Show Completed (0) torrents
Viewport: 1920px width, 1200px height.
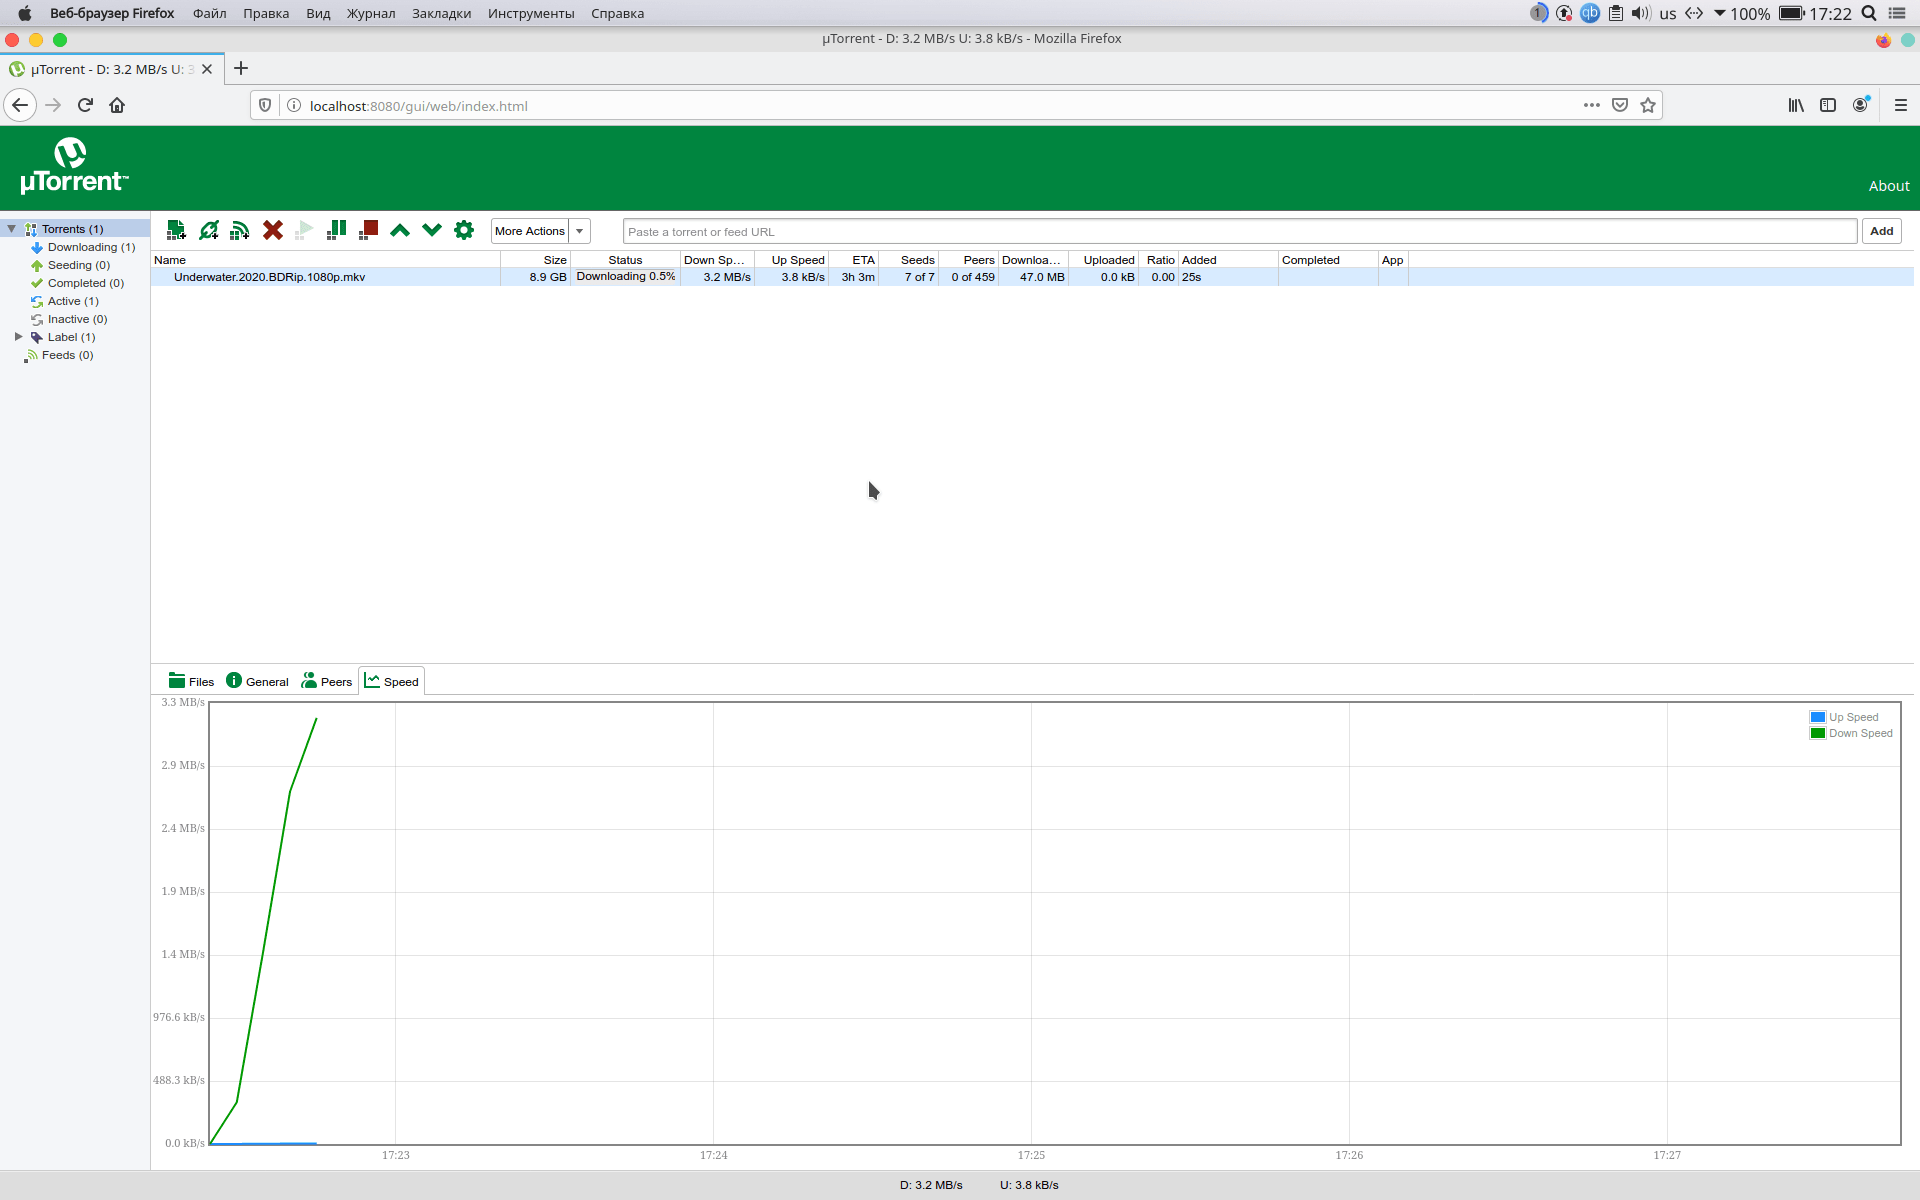point(86,283)
